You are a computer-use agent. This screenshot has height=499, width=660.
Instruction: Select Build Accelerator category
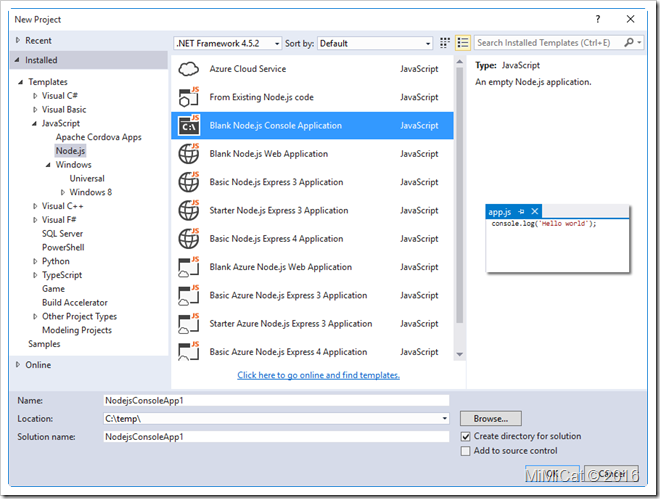[75, 303]
